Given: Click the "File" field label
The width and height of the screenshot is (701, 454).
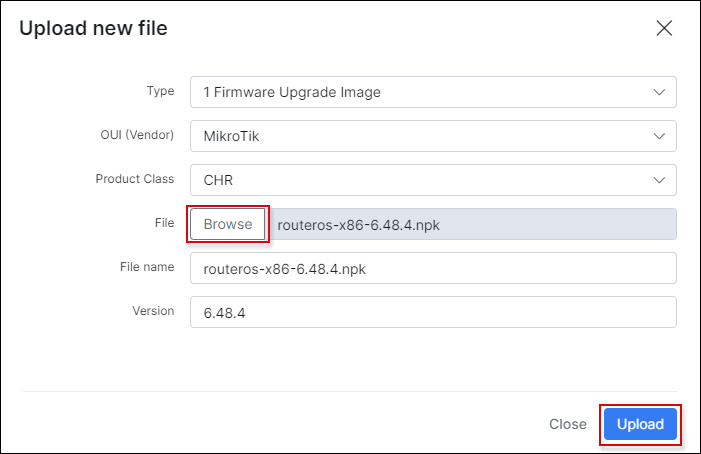Looking at the screenshot, I should click(x=164, y=223).
